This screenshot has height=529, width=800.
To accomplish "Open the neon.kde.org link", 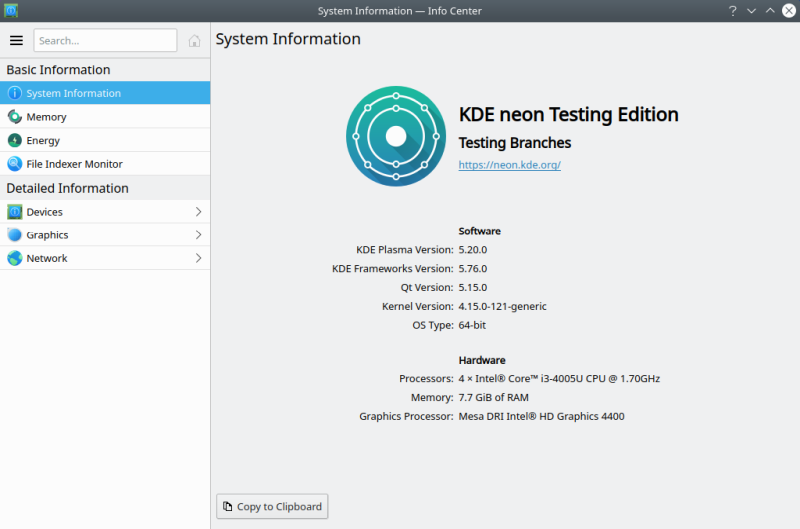I will 509,165.
